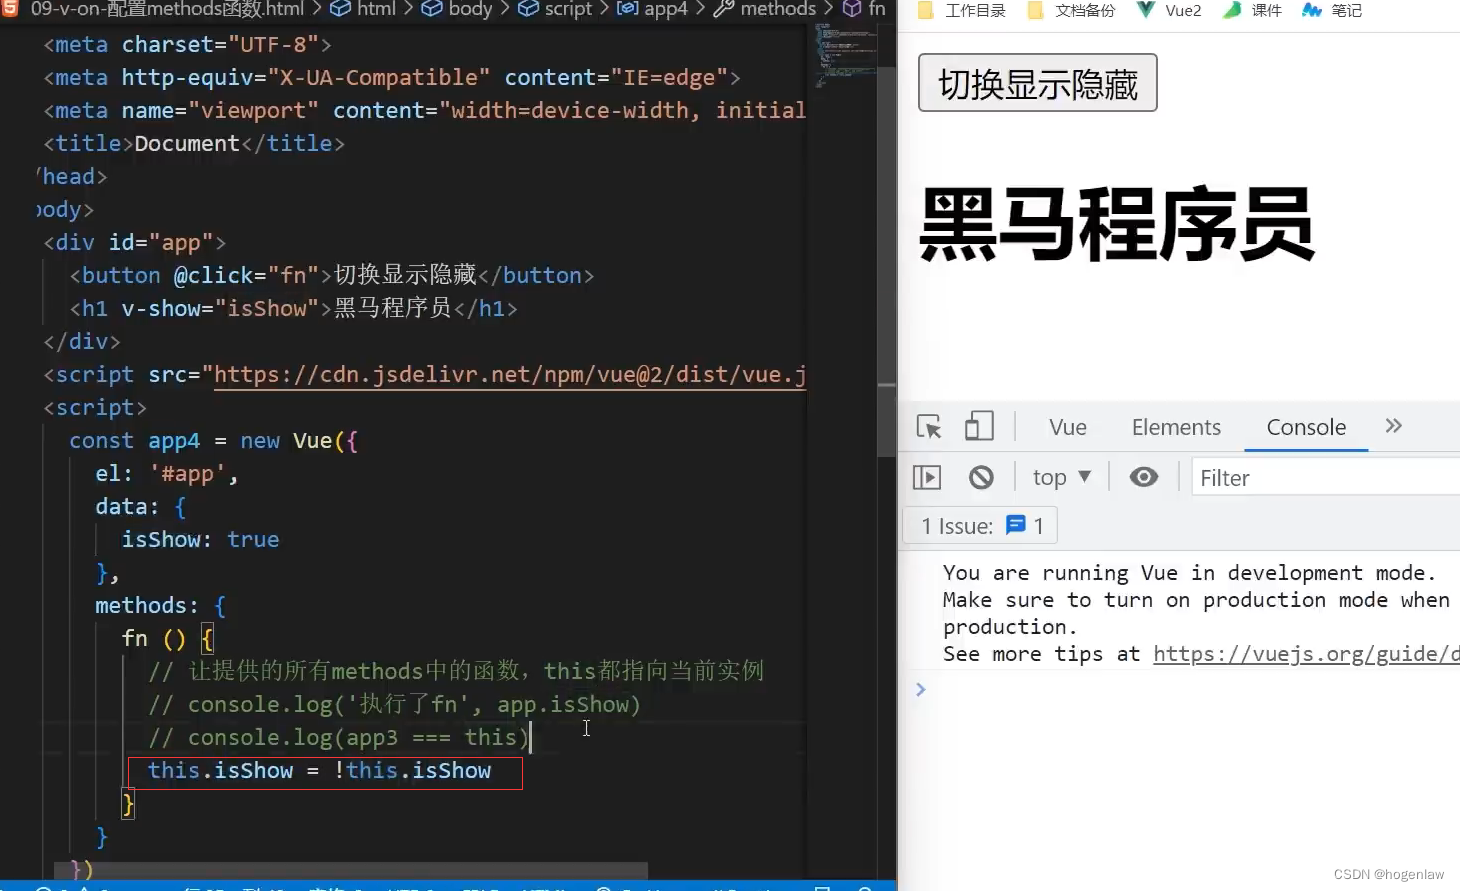Screen dimensions: 1460x891
Task: Click the <h1 v-show="isShow"> code line
Action: pos(293,309)
